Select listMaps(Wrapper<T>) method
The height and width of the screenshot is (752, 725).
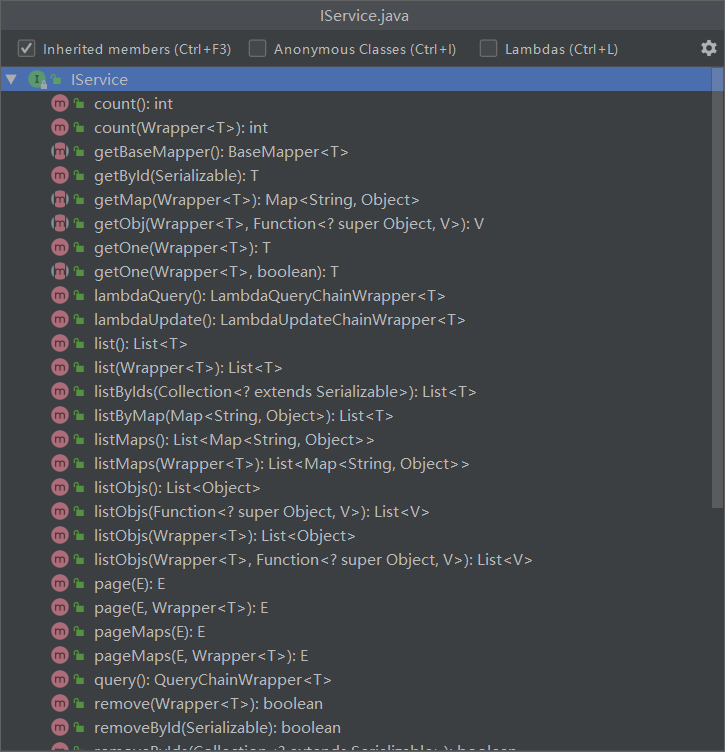(x=281, y=463)
